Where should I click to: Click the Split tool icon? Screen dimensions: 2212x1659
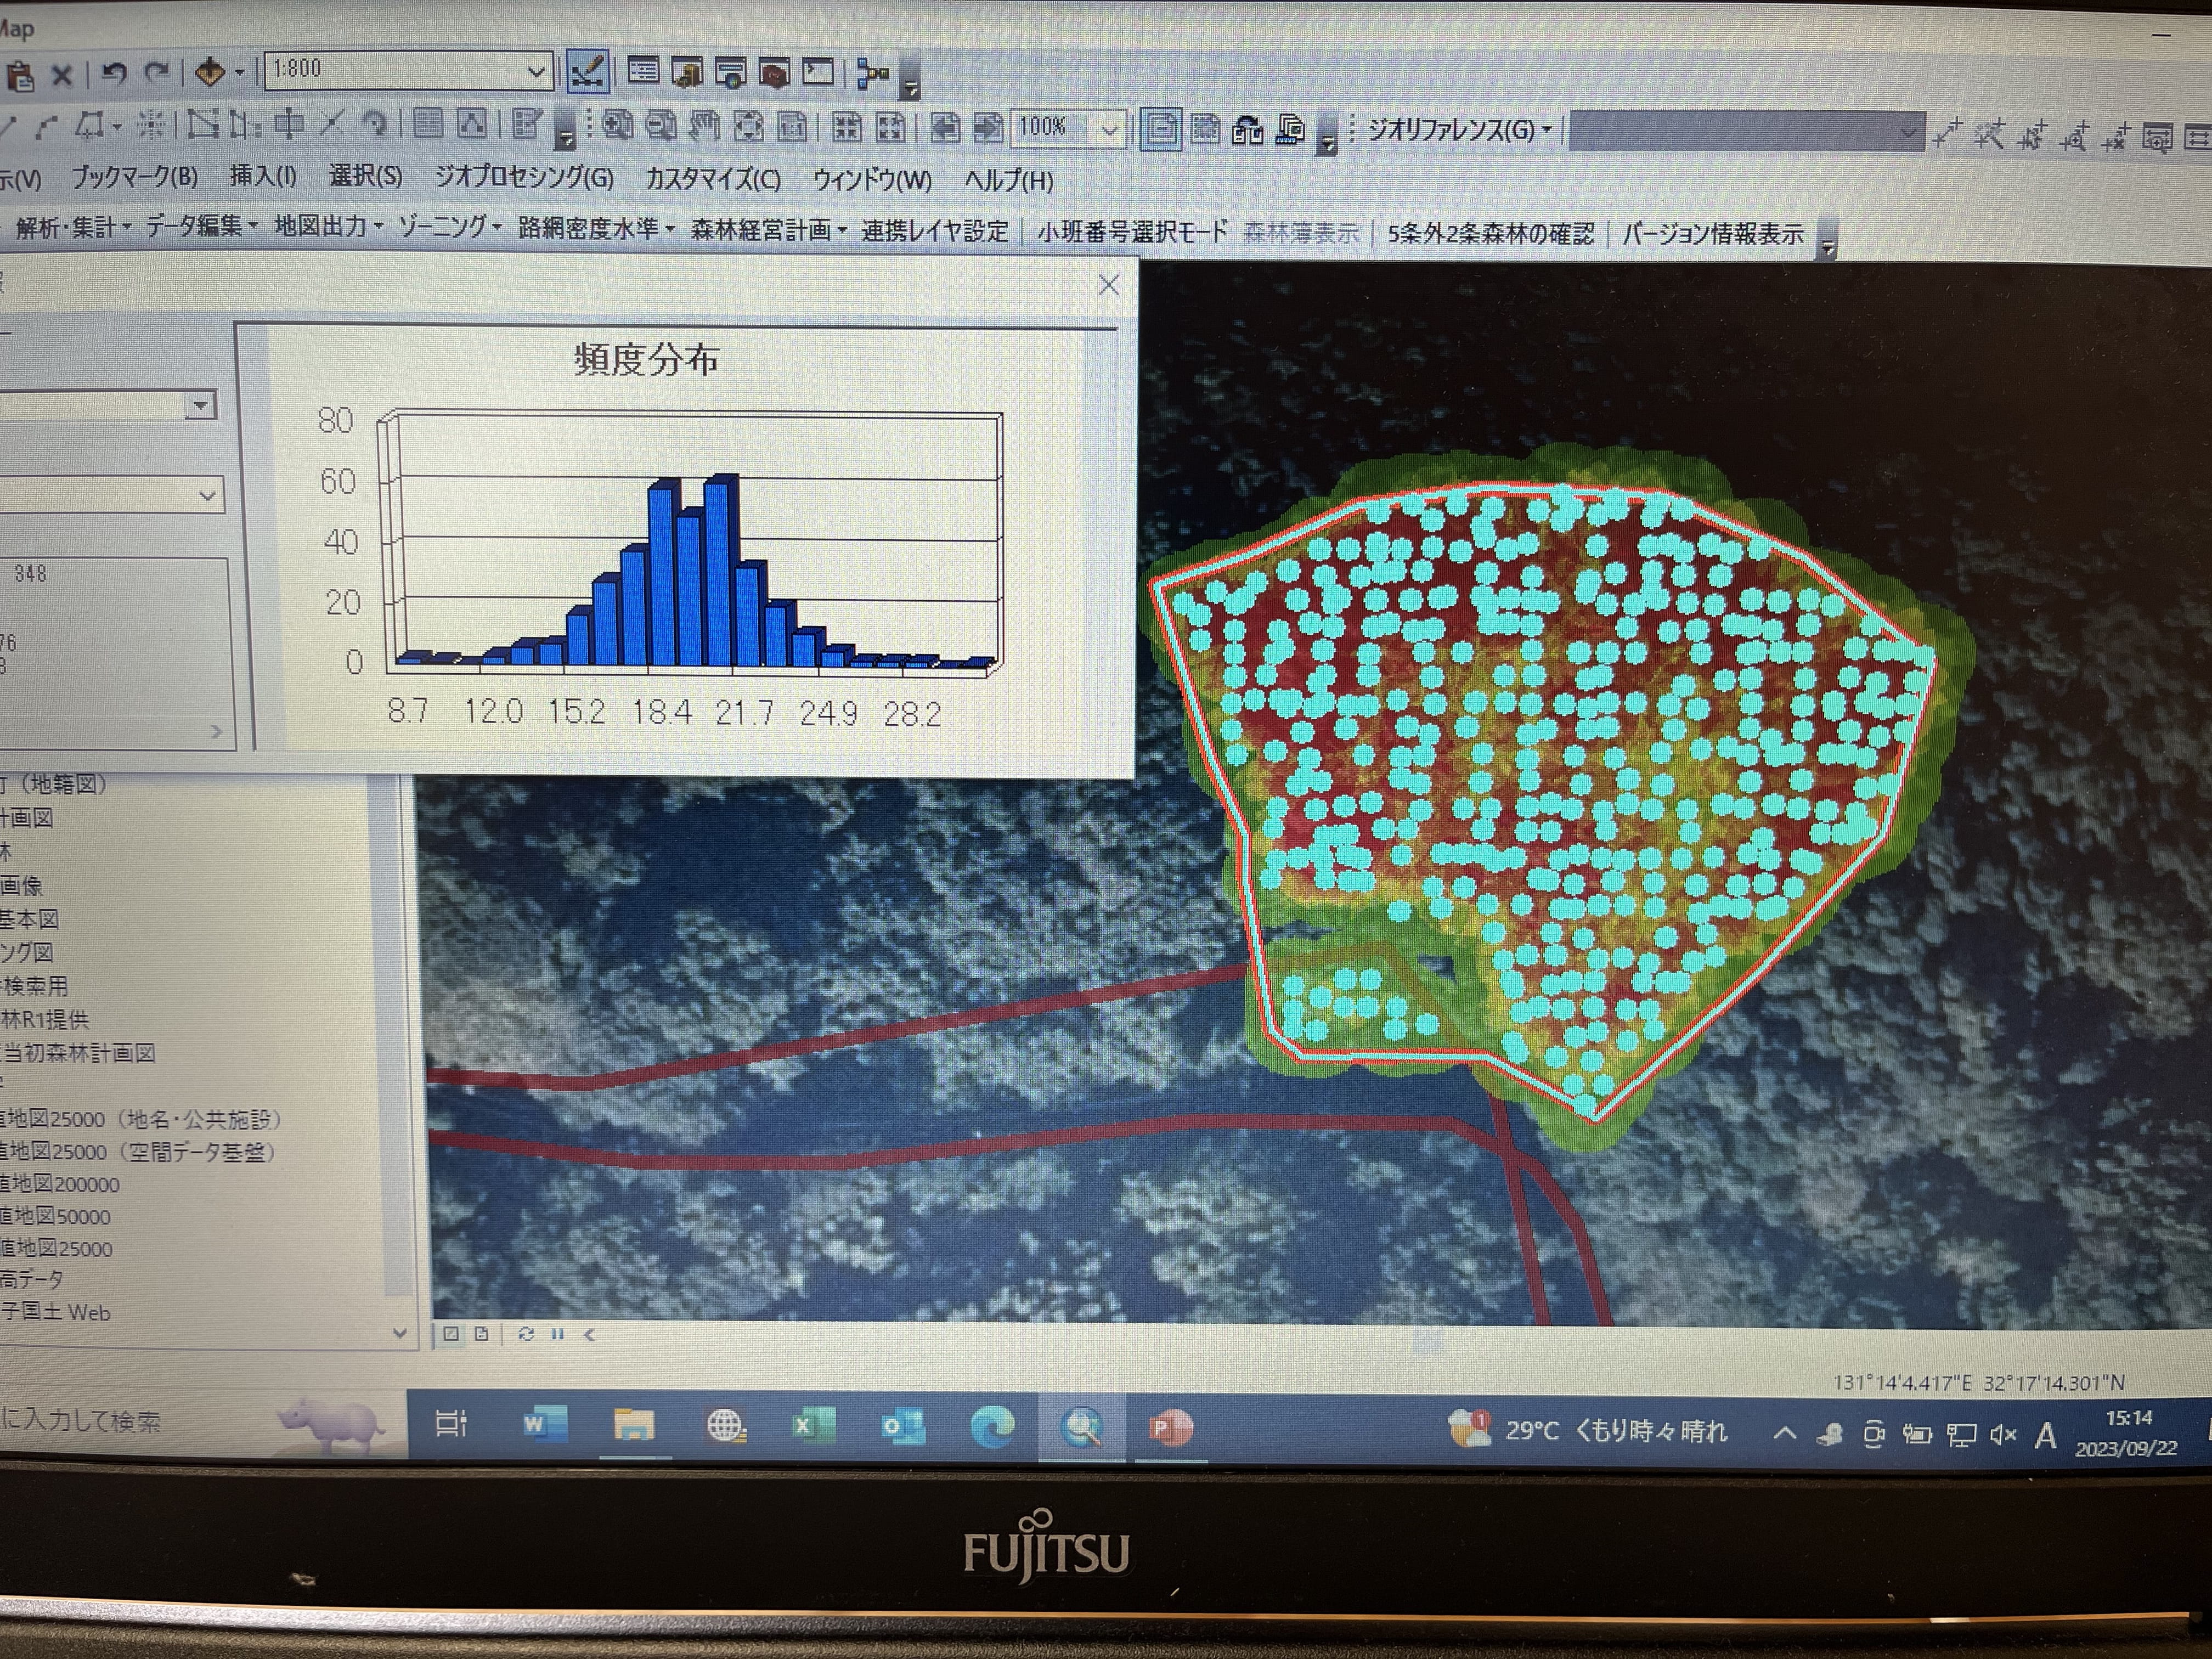pos(331,124)
